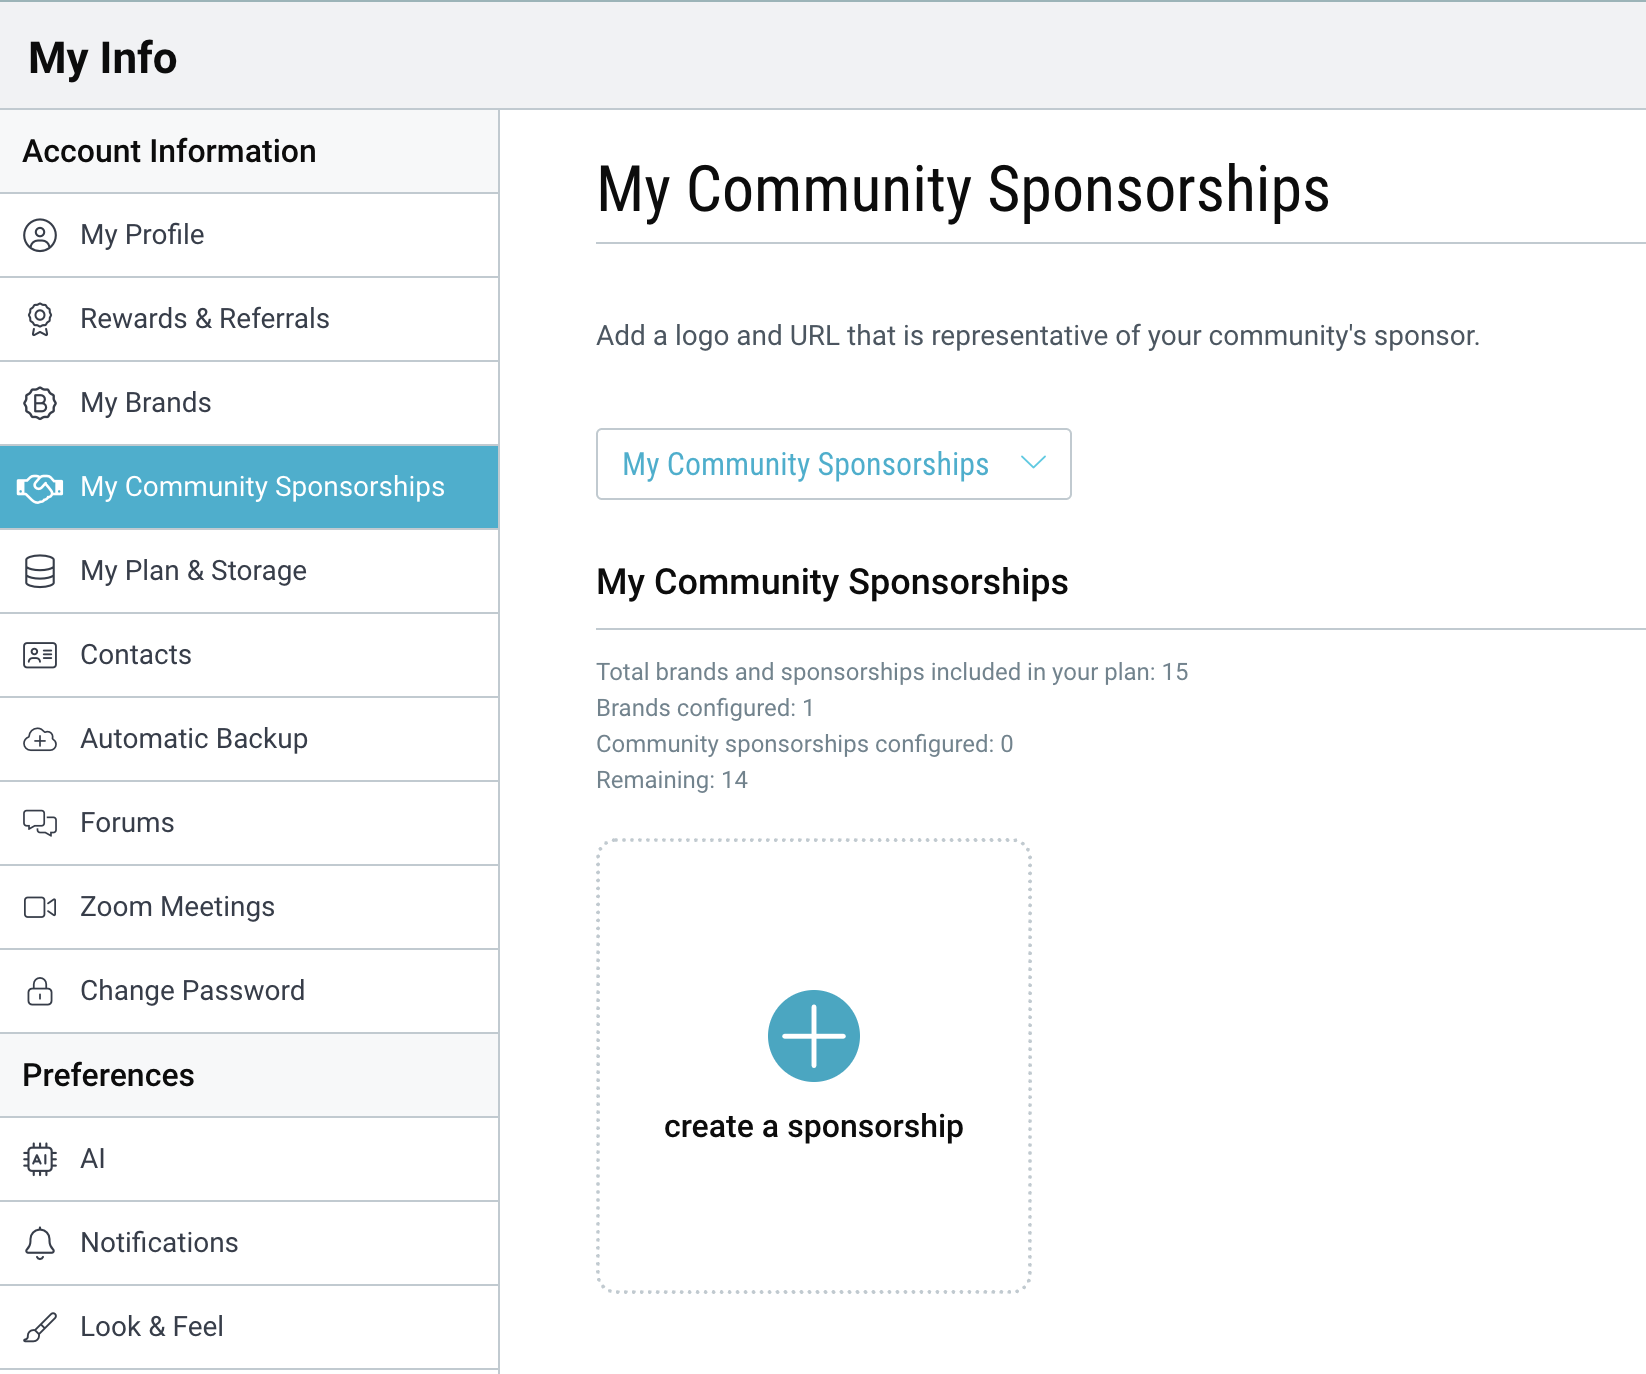Click the Look & Feel paintbrush icon
The image size is (1646, 1374).
pos(40,1327)
